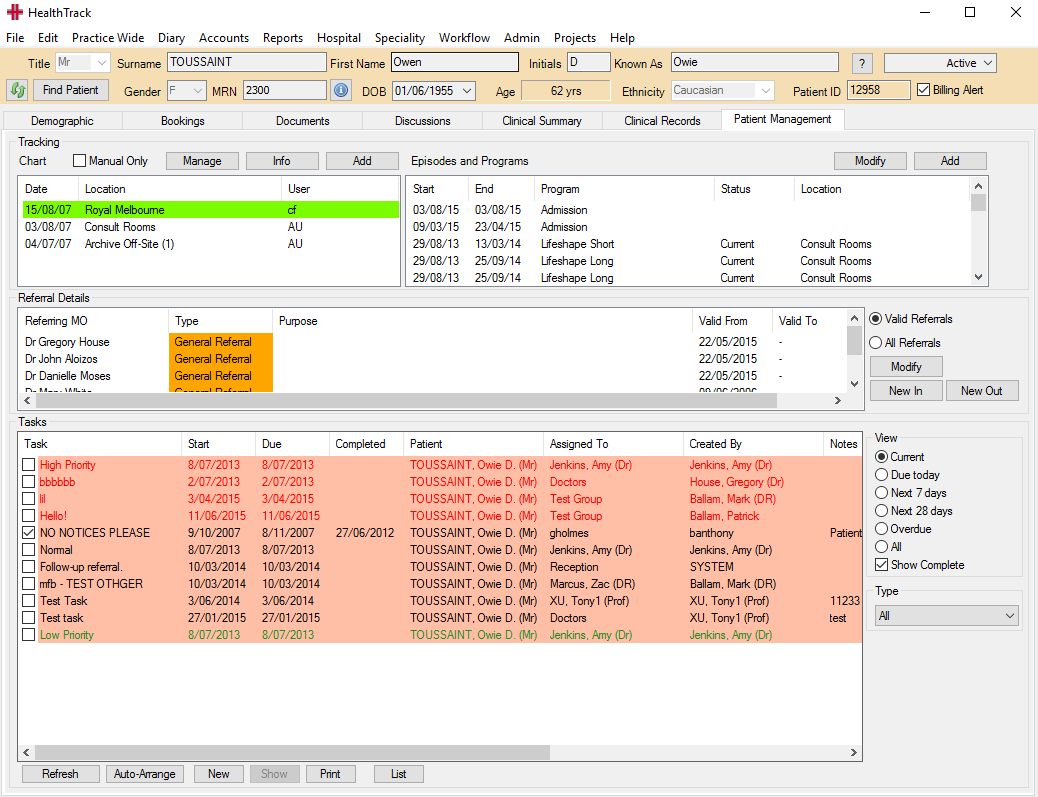Click the Due column header
This screenshot has height=797, width=1038.
click(292, 444)
